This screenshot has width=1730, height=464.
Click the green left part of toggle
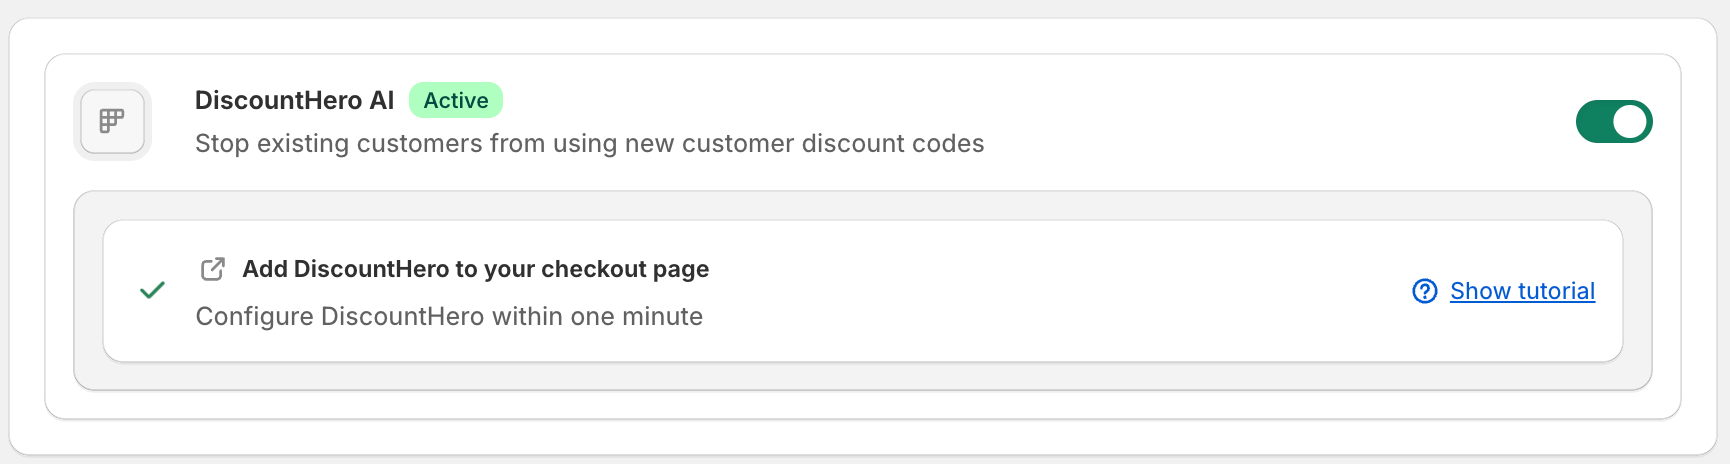[x=1594, y=121]
